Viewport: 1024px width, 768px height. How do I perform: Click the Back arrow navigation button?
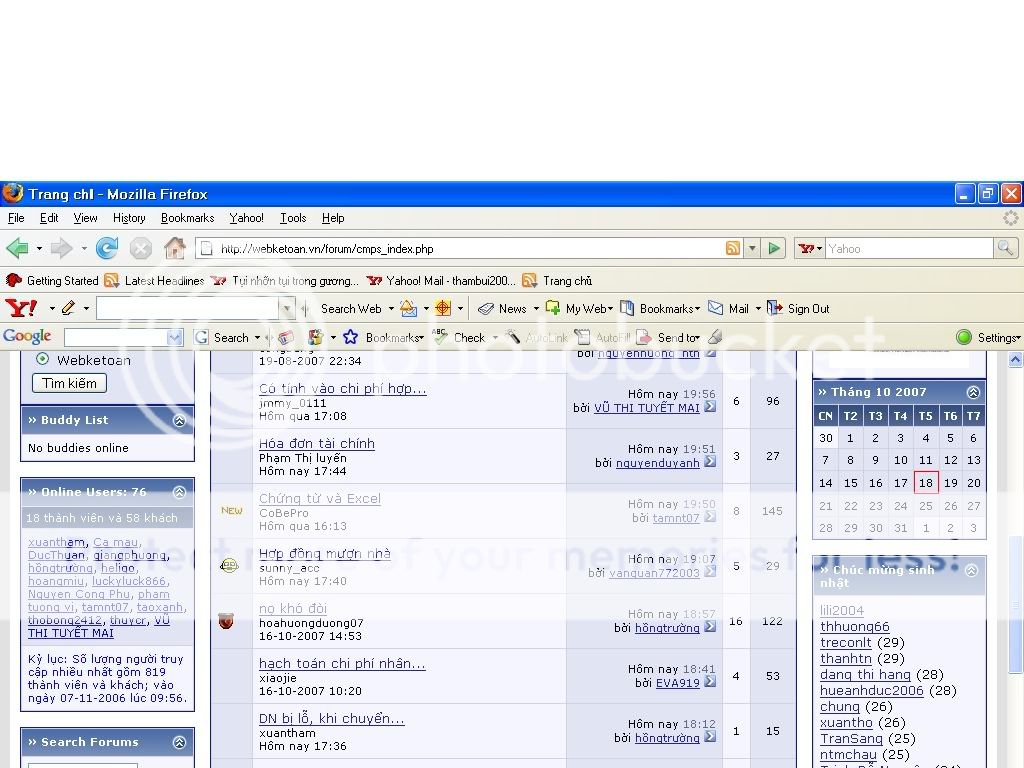tap(17, 248)
